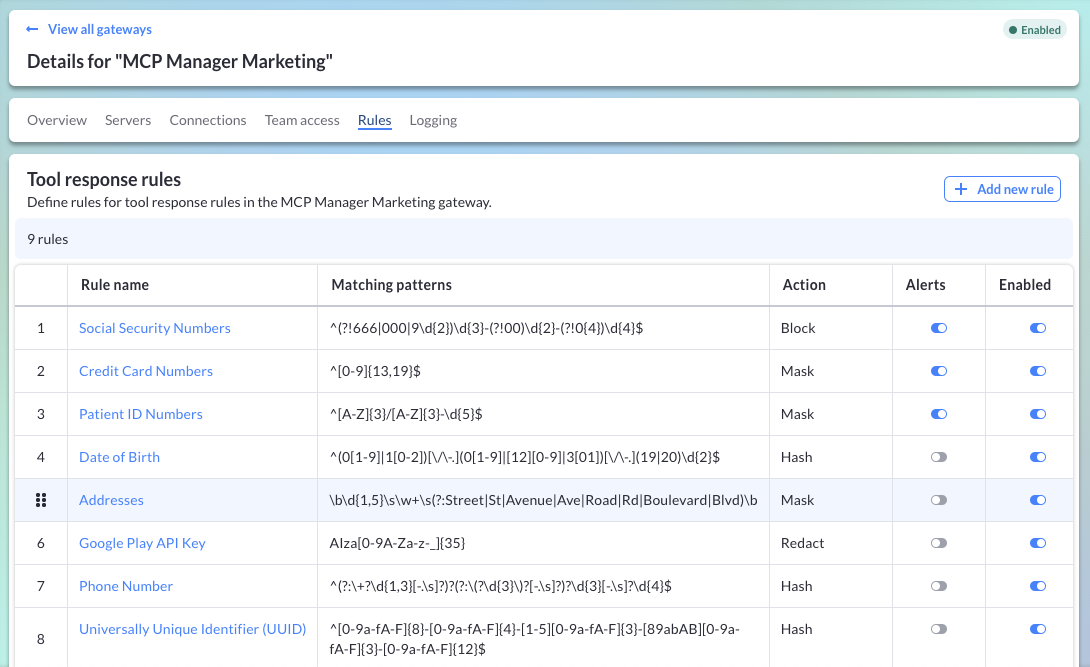Enable alerts for the Addresses rule

pos(938,500)
